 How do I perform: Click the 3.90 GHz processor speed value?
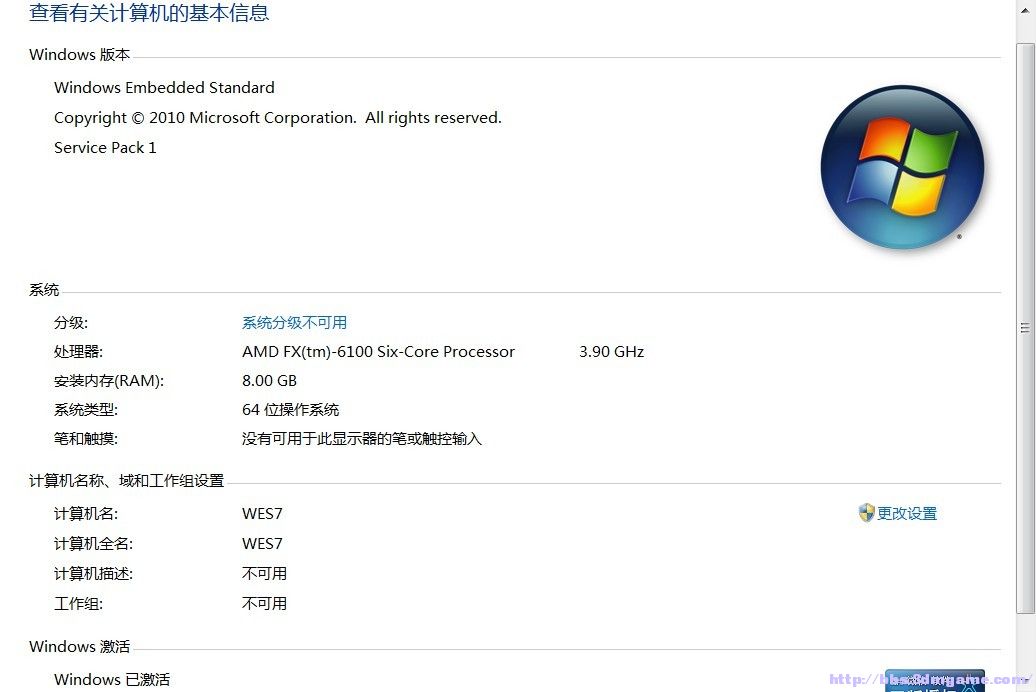point(611,352)
